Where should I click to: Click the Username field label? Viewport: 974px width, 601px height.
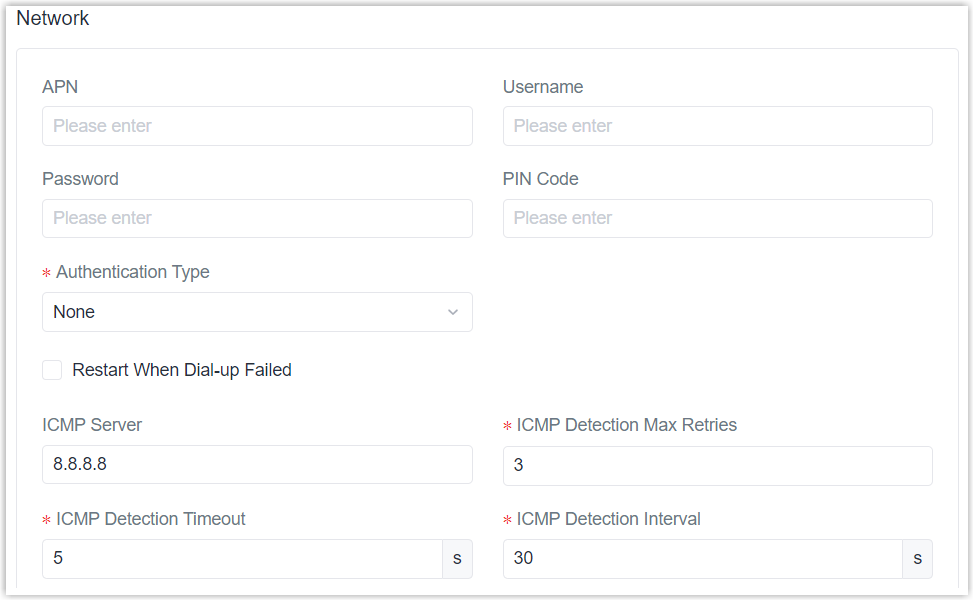coord(543,87)
